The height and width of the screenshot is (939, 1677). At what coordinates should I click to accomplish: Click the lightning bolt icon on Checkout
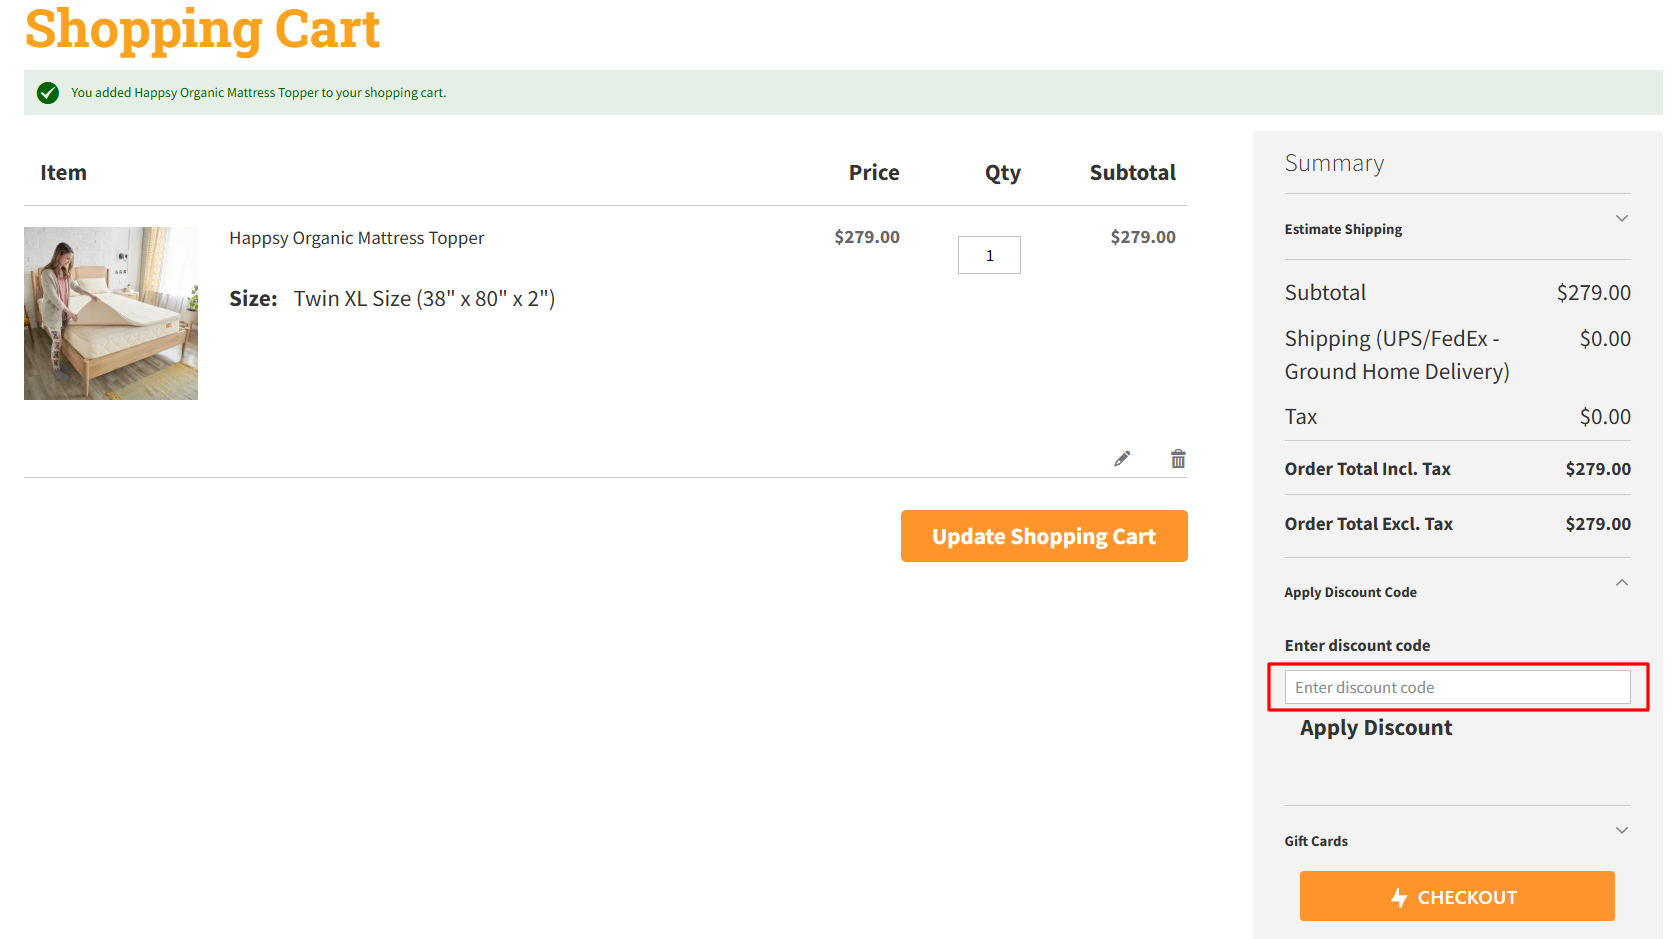(1398, 897)
